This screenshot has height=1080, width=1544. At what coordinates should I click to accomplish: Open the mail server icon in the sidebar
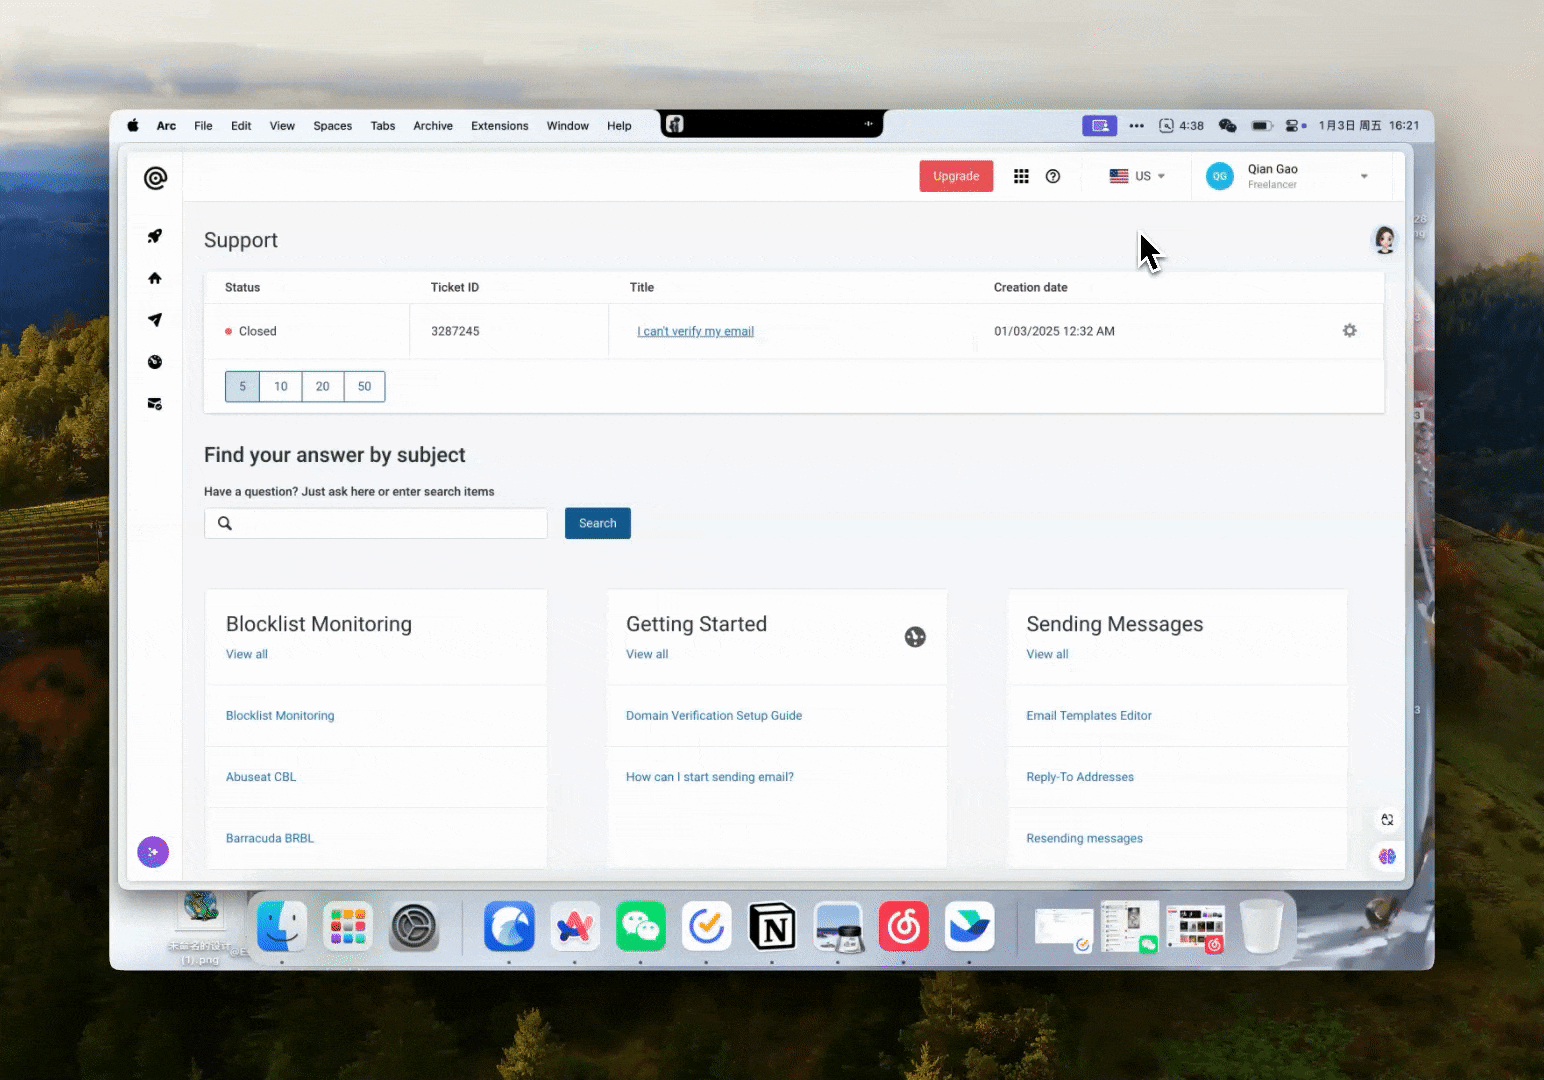click(x=155, y=404)
